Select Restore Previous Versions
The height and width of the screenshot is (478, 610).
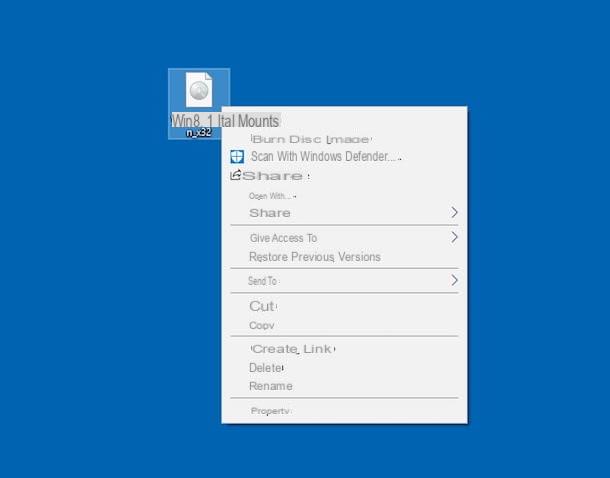click(x=315, y=257)
